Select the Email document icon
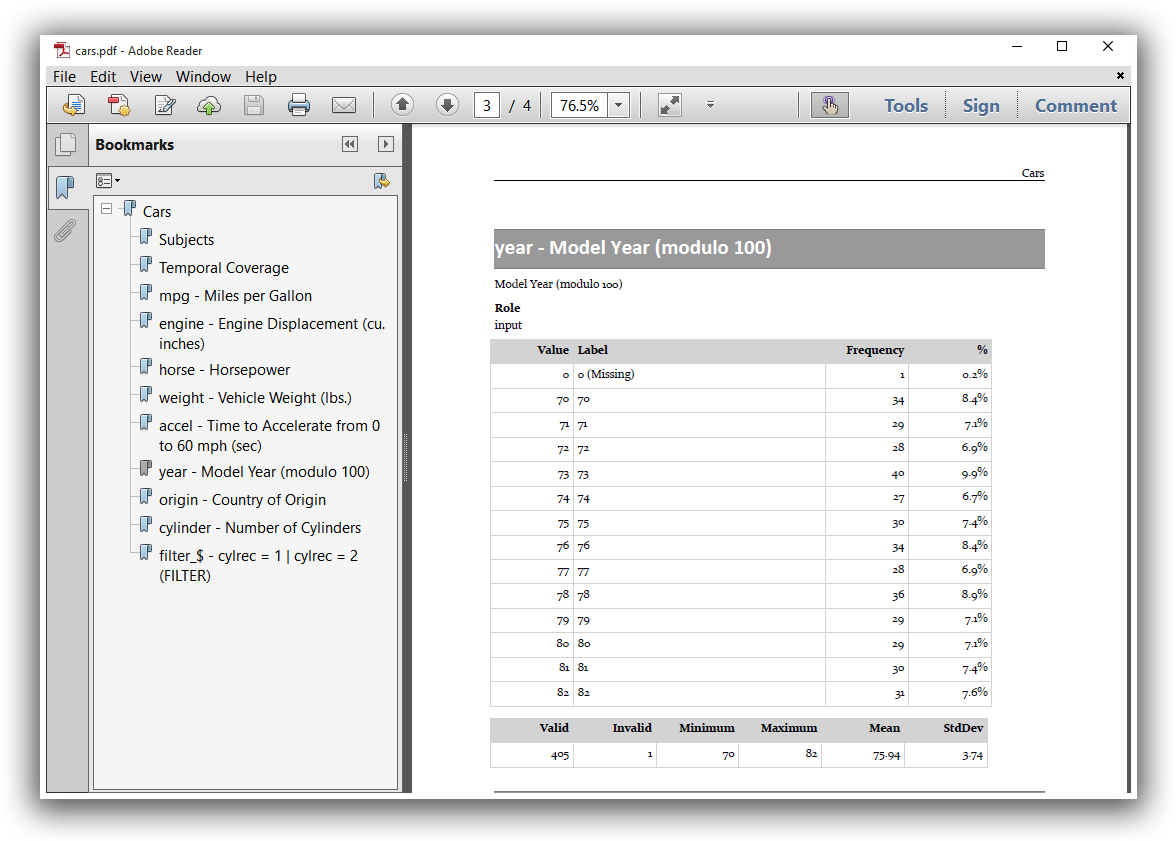The height and width of the screenshot is (841, 1176). pyautogui.click(x=344, y=105)
